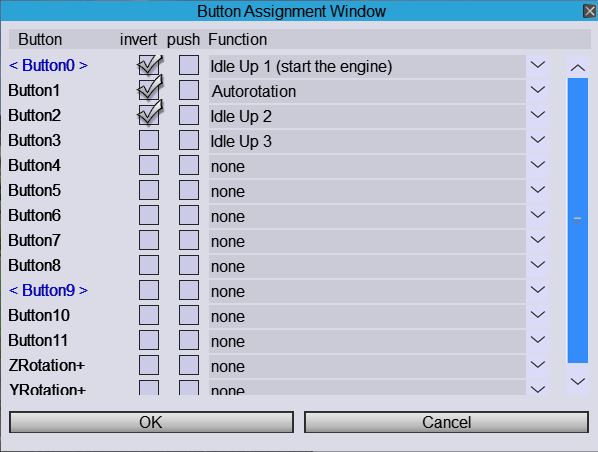Close the Button Assignment Window
The image size is (598, 452).
[590, 11]
